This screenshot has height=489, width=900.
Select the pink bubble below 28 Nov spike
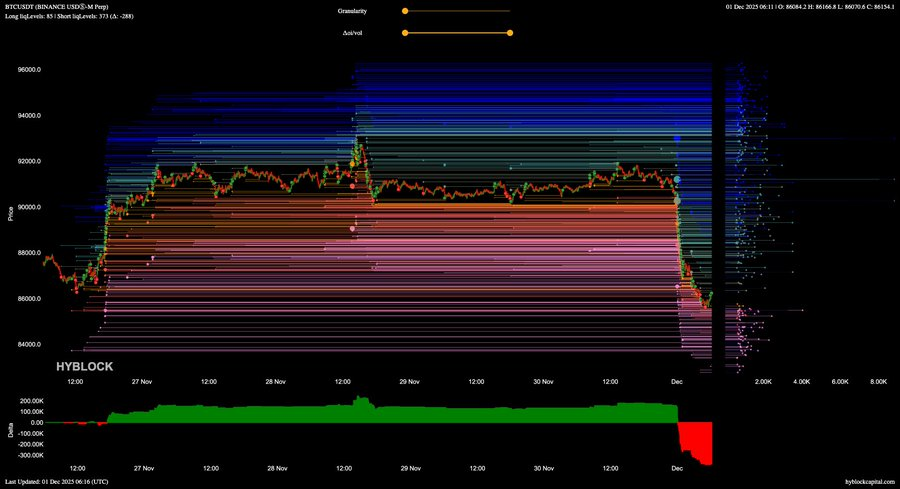(x=352, y=228)
